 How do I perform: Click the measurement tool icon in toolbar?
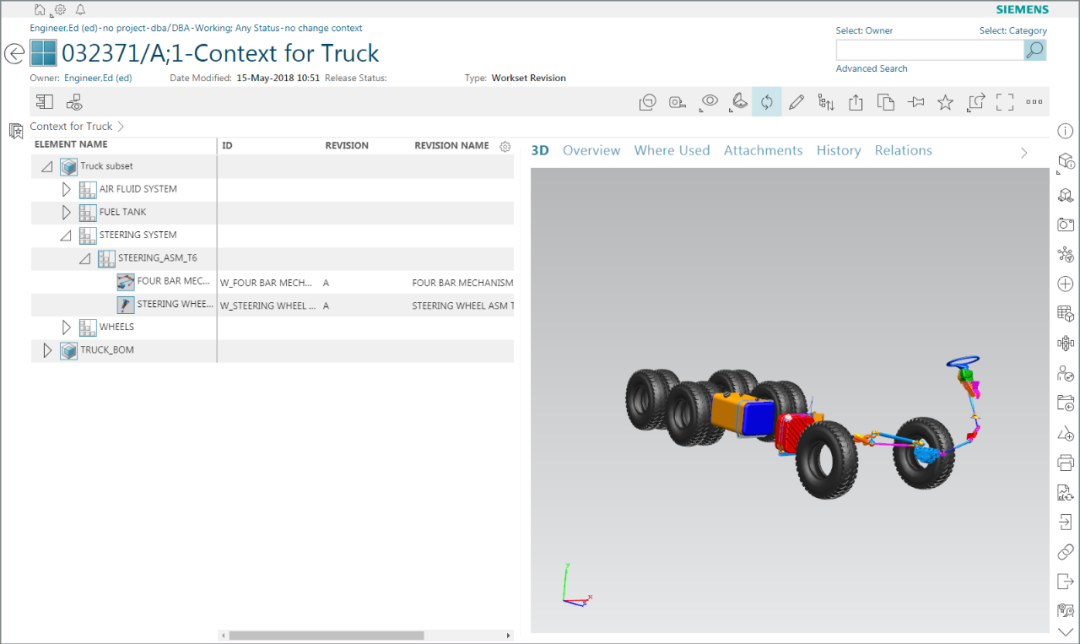tap(678, 102)
